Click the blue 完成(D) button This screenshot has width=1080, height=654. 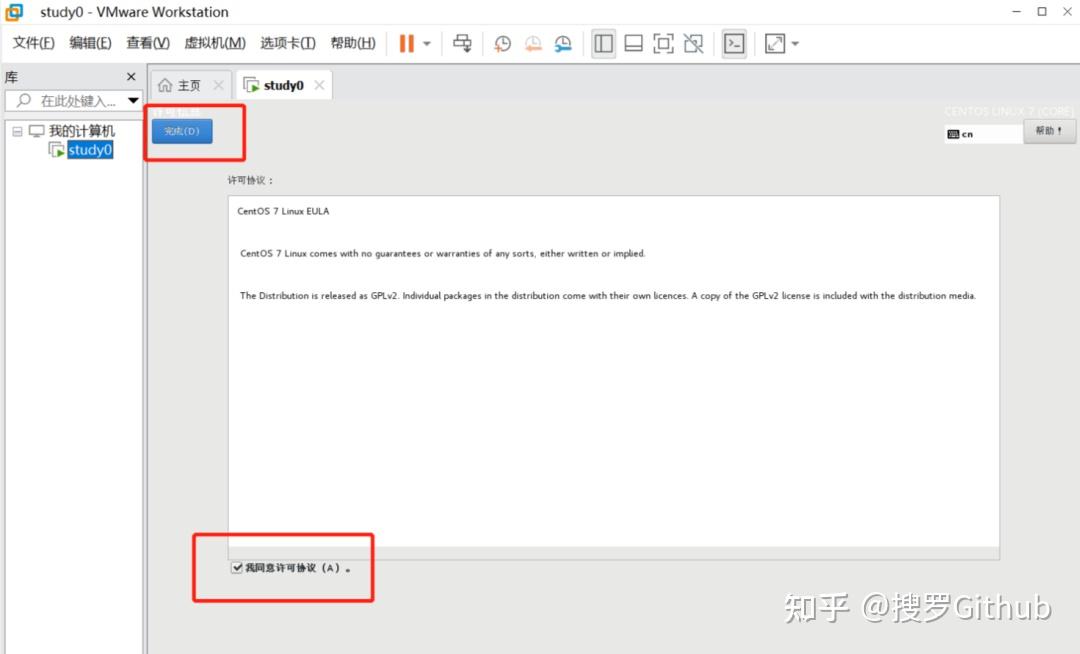182,131
